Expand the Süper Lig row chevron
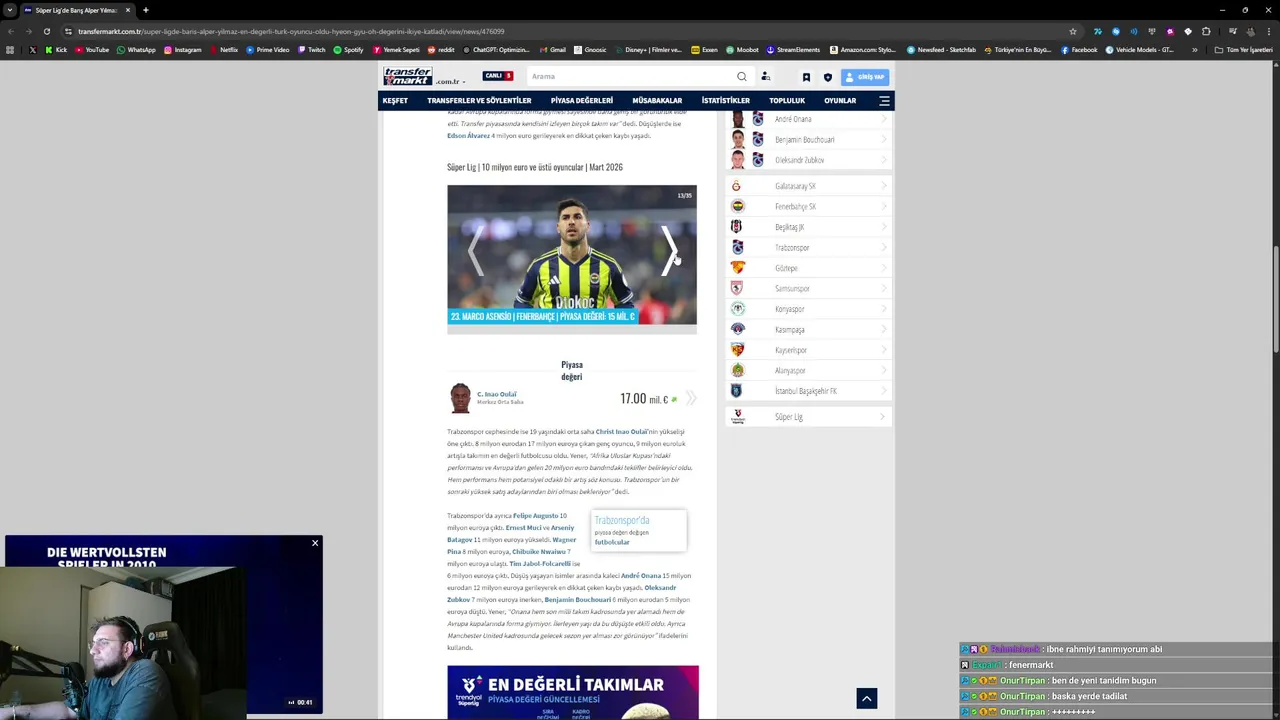The height and width of the screenshot is (720, 1280). [884, 416]
